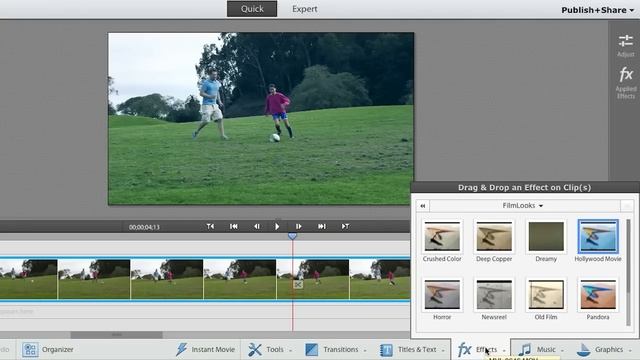Open the Adjust panel icon

pos(625,41)
